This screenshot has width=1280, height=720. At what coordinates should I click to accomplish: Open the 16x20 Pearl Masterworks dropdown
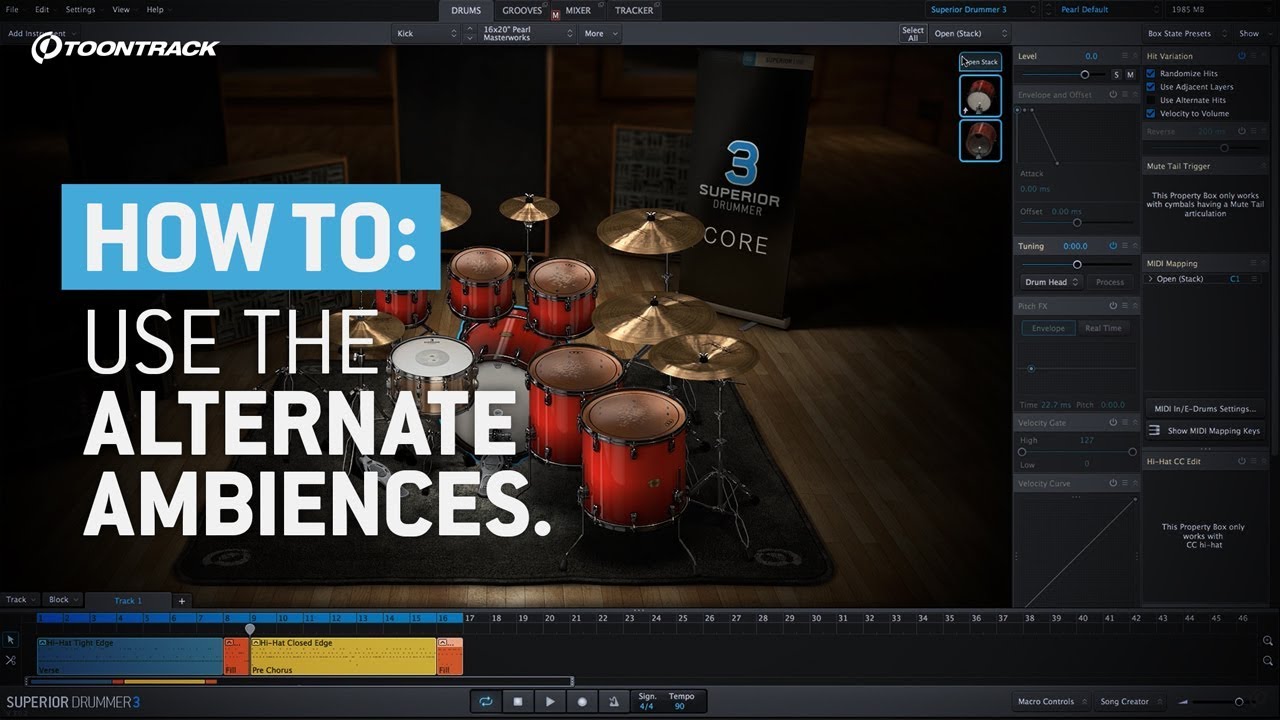click(x=528, y=33)
